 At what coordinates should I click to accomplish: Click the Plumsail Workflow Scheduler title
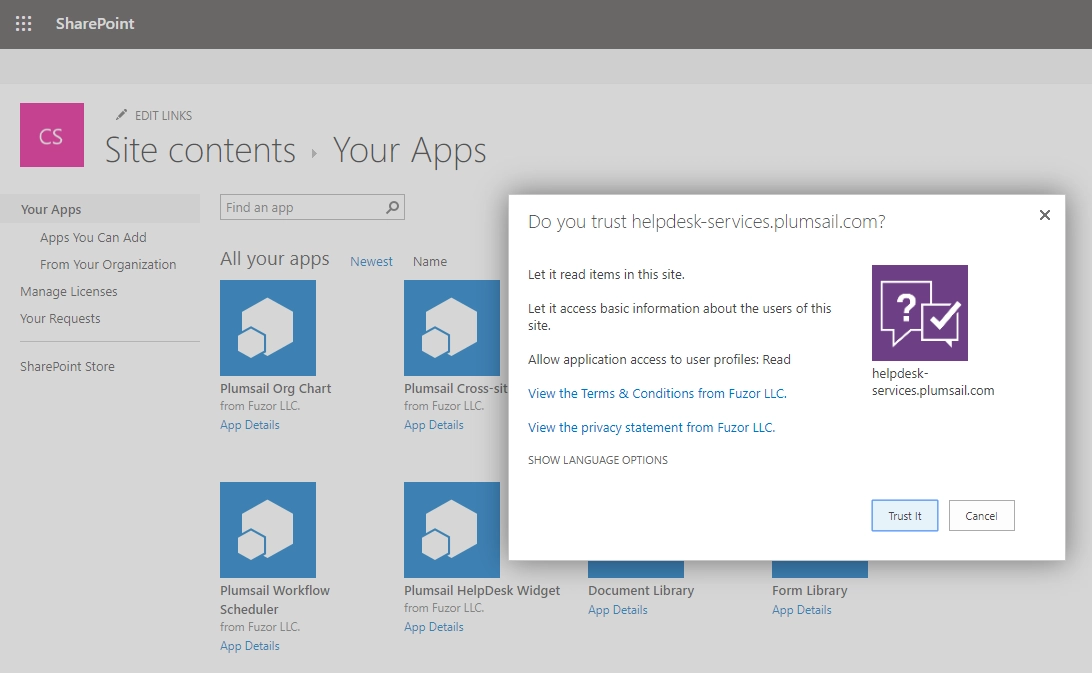tap(274, 600)
